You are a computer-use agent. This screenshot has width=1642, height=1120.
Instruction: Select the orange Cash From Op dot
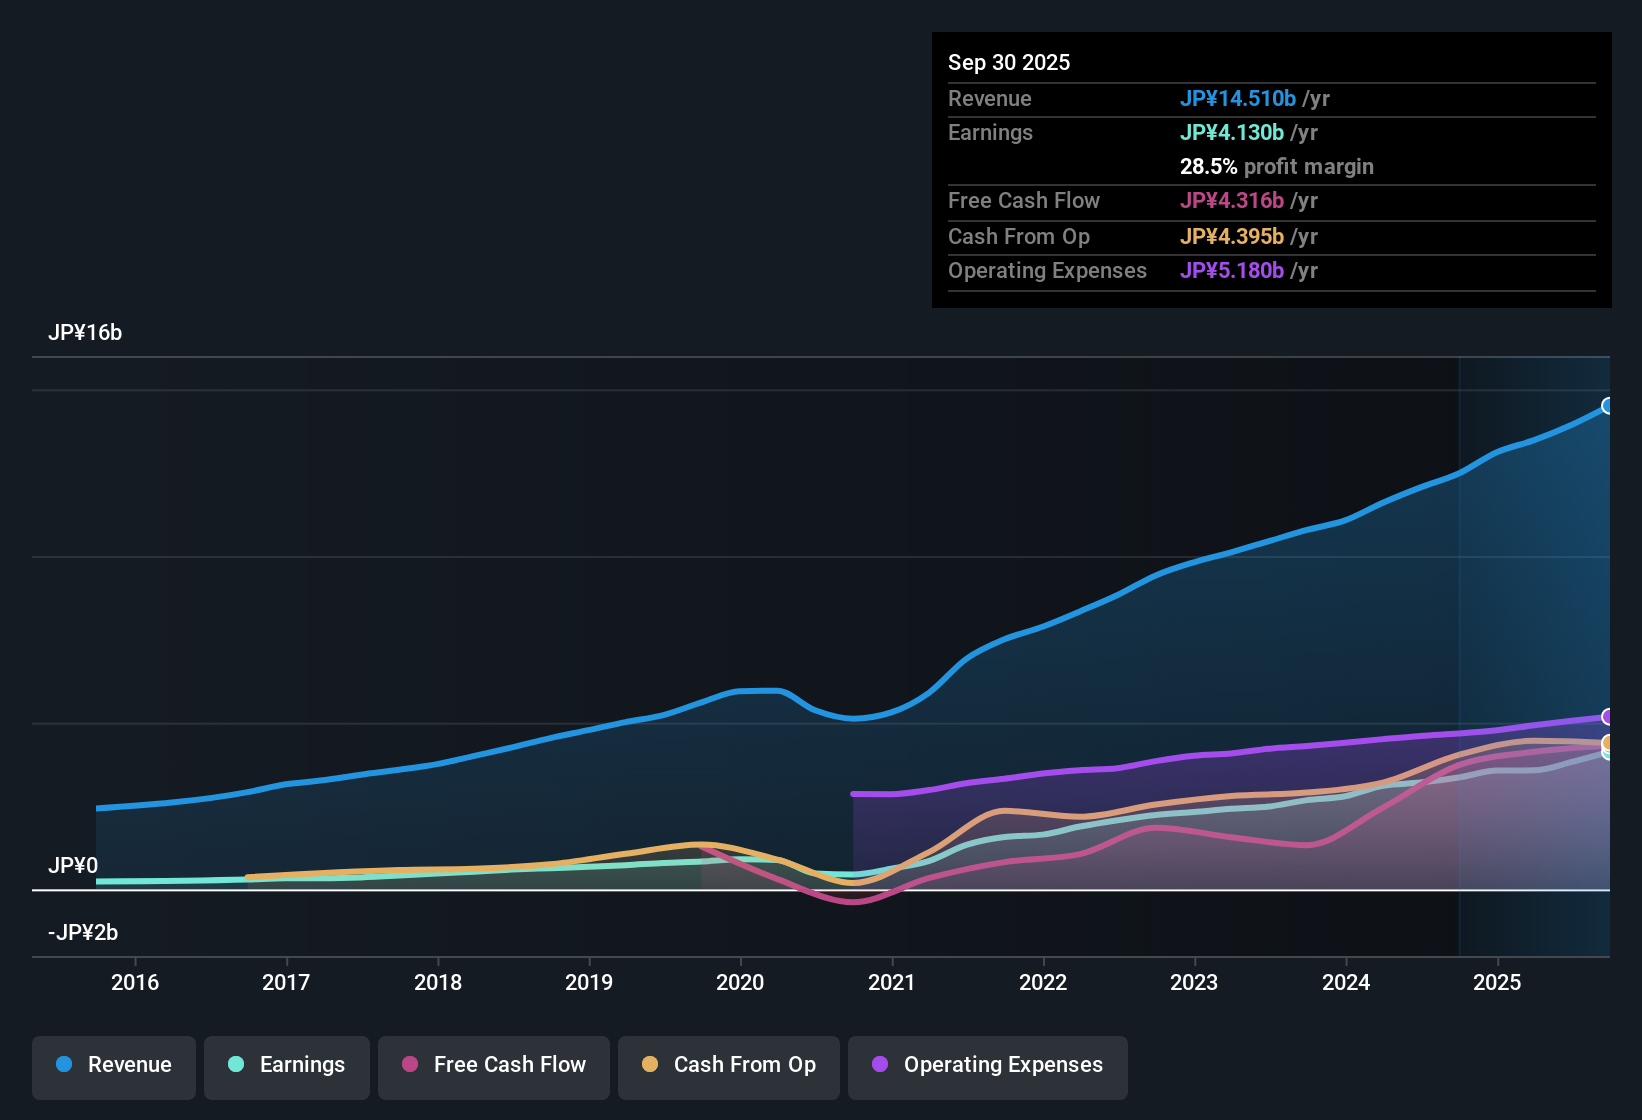point(650,1065)
